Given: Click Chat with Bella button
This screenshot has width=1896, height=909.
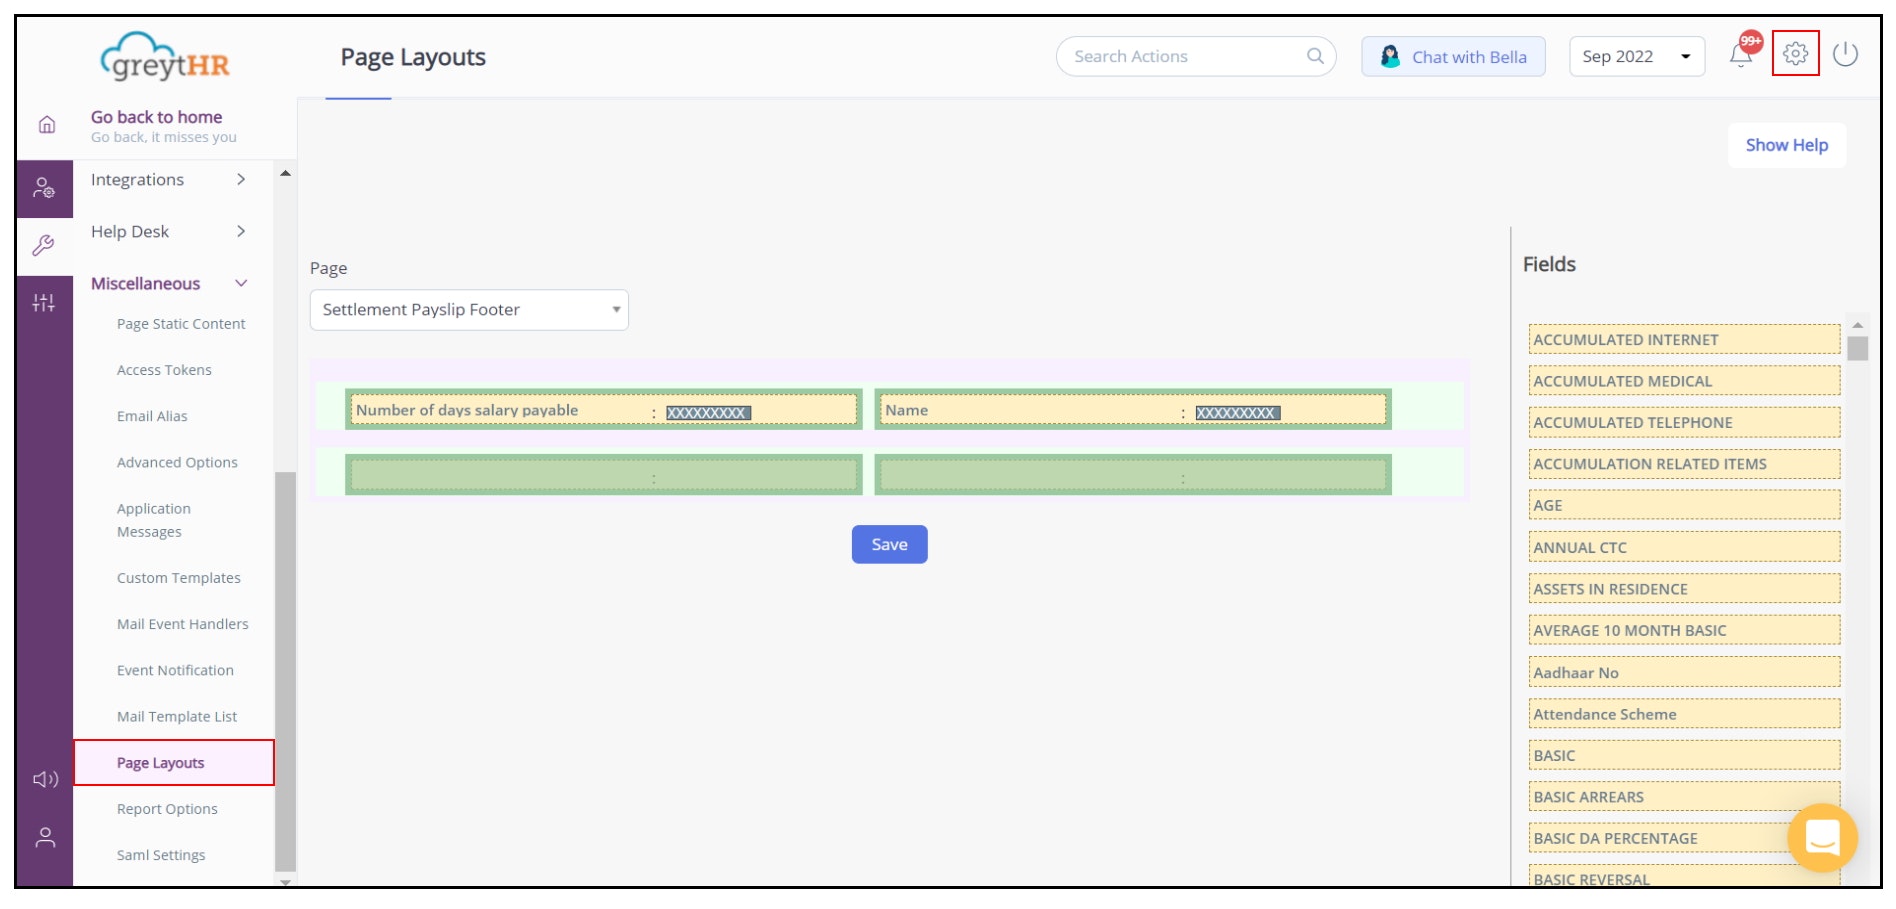Looking at the screenshot, I should [x=1453, y=56].
